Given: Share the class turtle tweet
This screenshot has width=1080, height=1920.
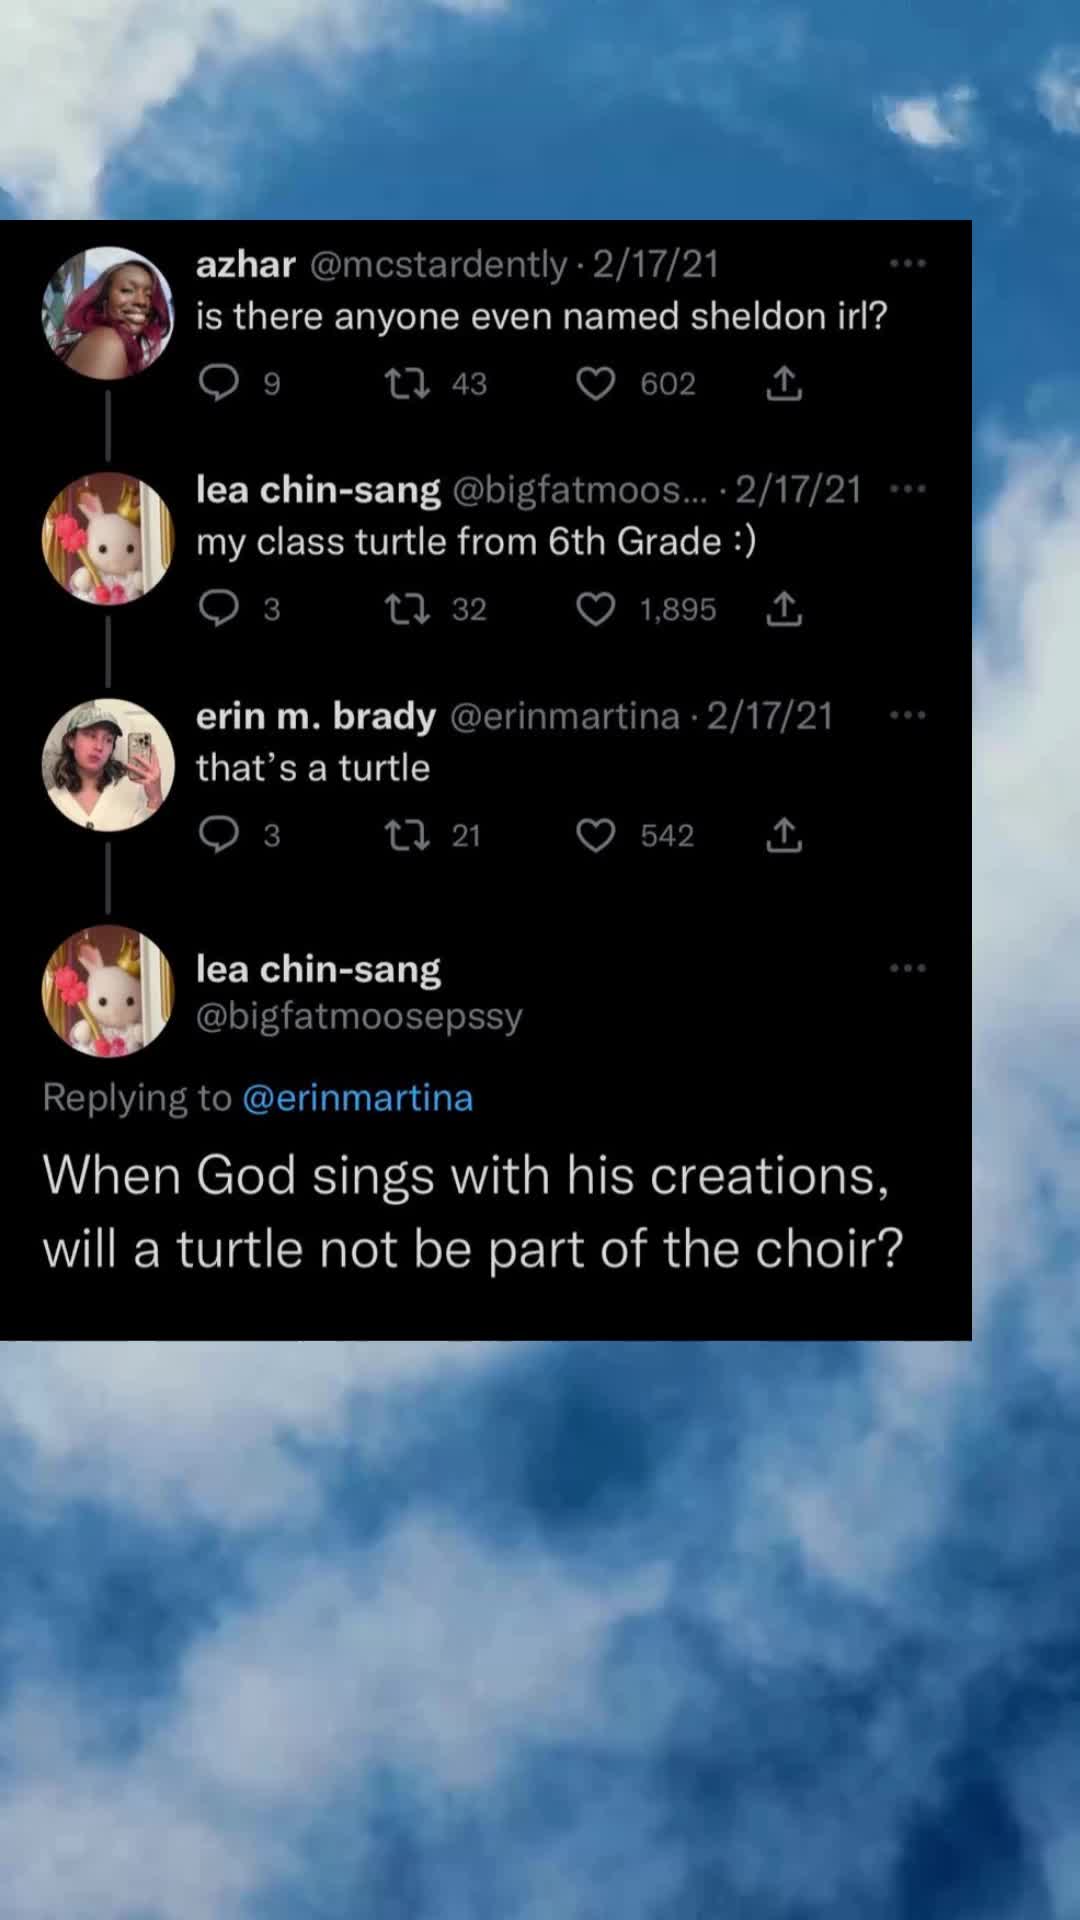Looking at the screenshot, I should tap(784, 609).
